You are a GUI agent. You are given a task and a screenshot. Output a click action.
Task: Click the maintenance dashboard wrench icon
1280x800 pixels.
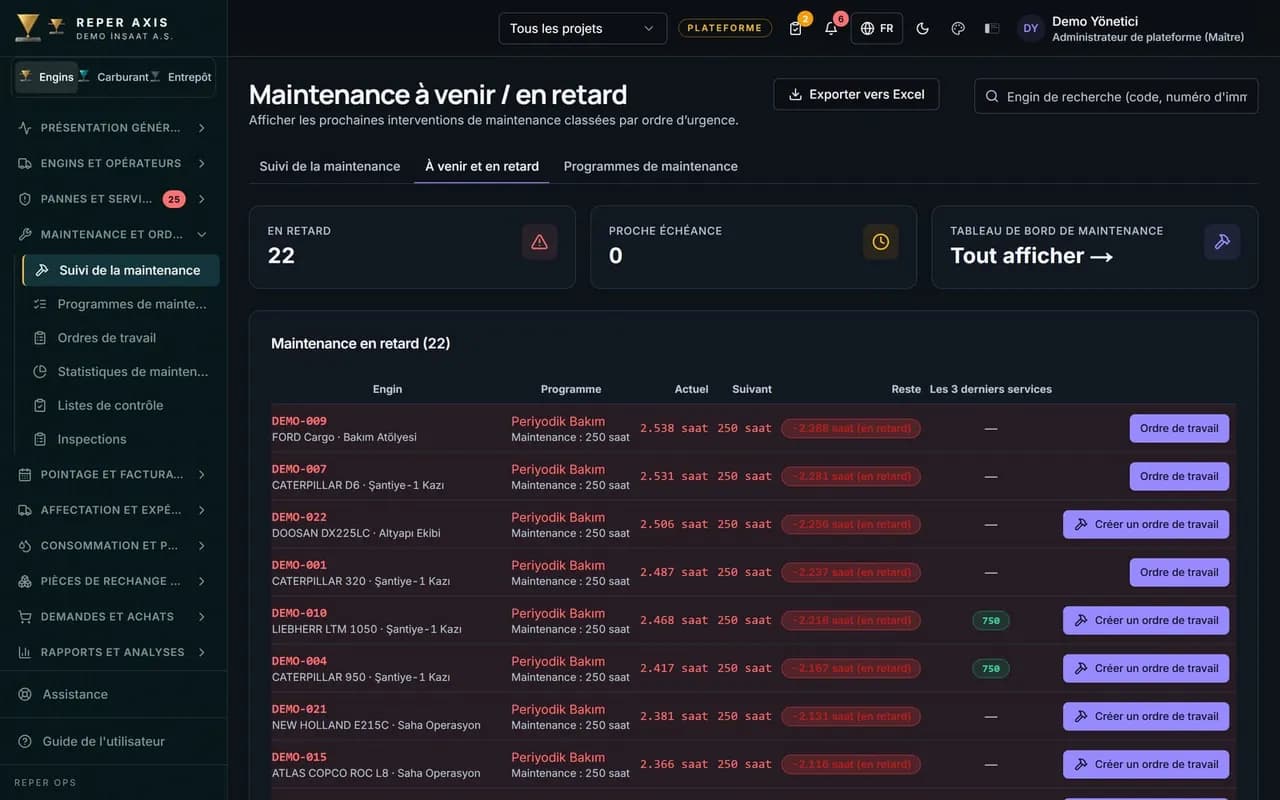(x=1222, y=242)
